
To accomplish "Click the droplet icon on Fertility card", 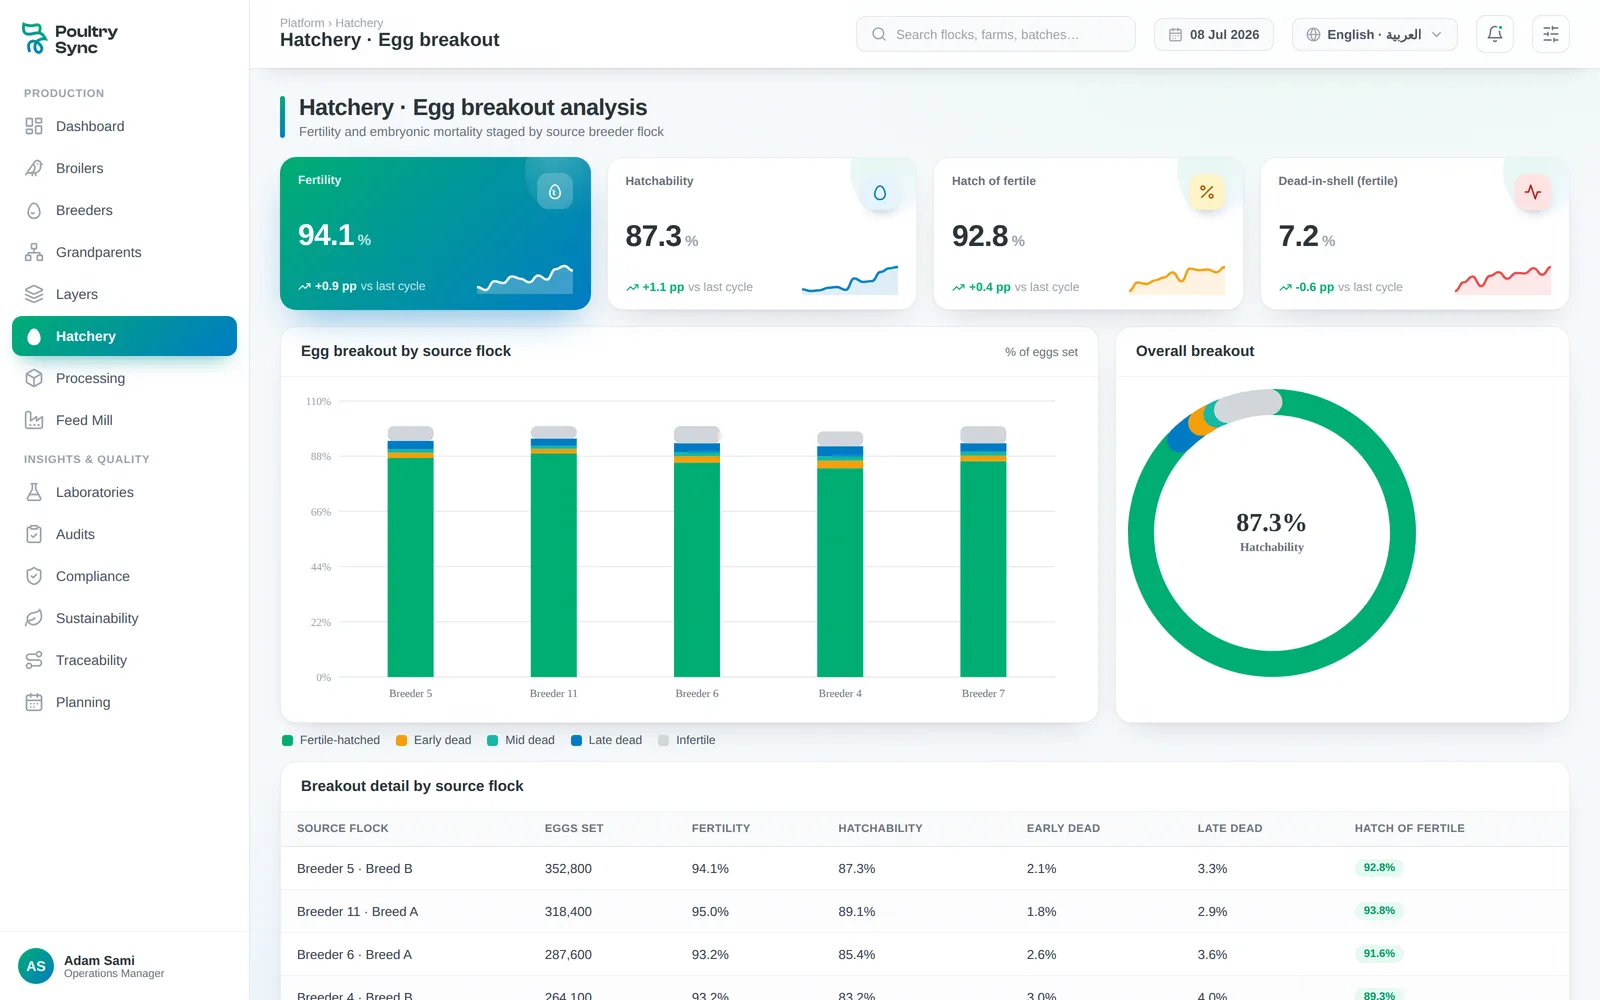I will pyautogui.click(x=555, y=191).
